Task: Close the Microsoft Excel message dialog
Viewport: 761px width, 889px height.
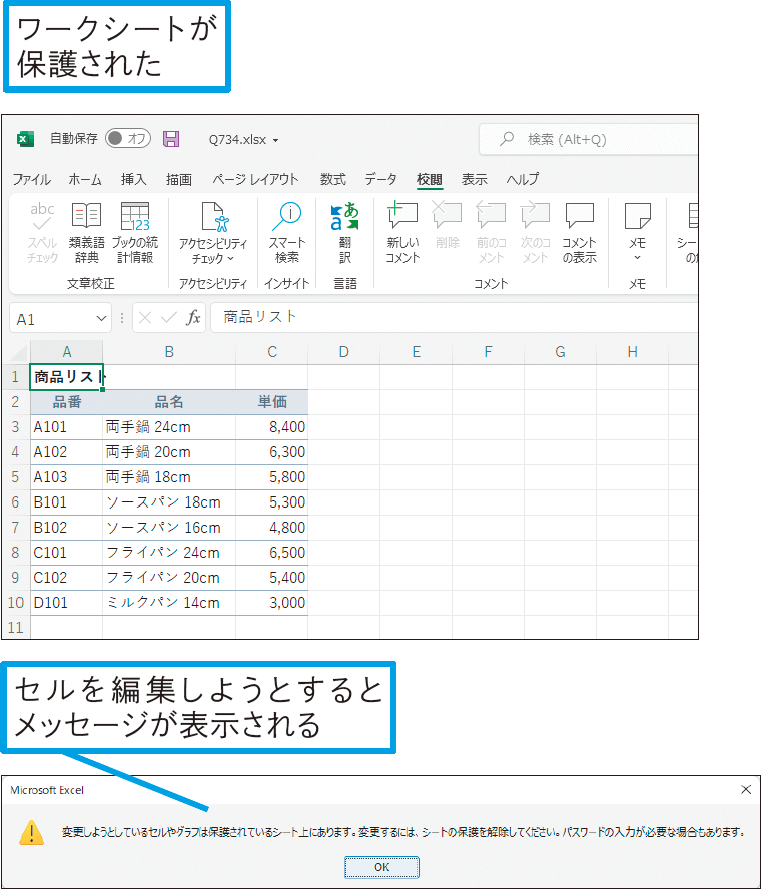Action: point(746,789)
